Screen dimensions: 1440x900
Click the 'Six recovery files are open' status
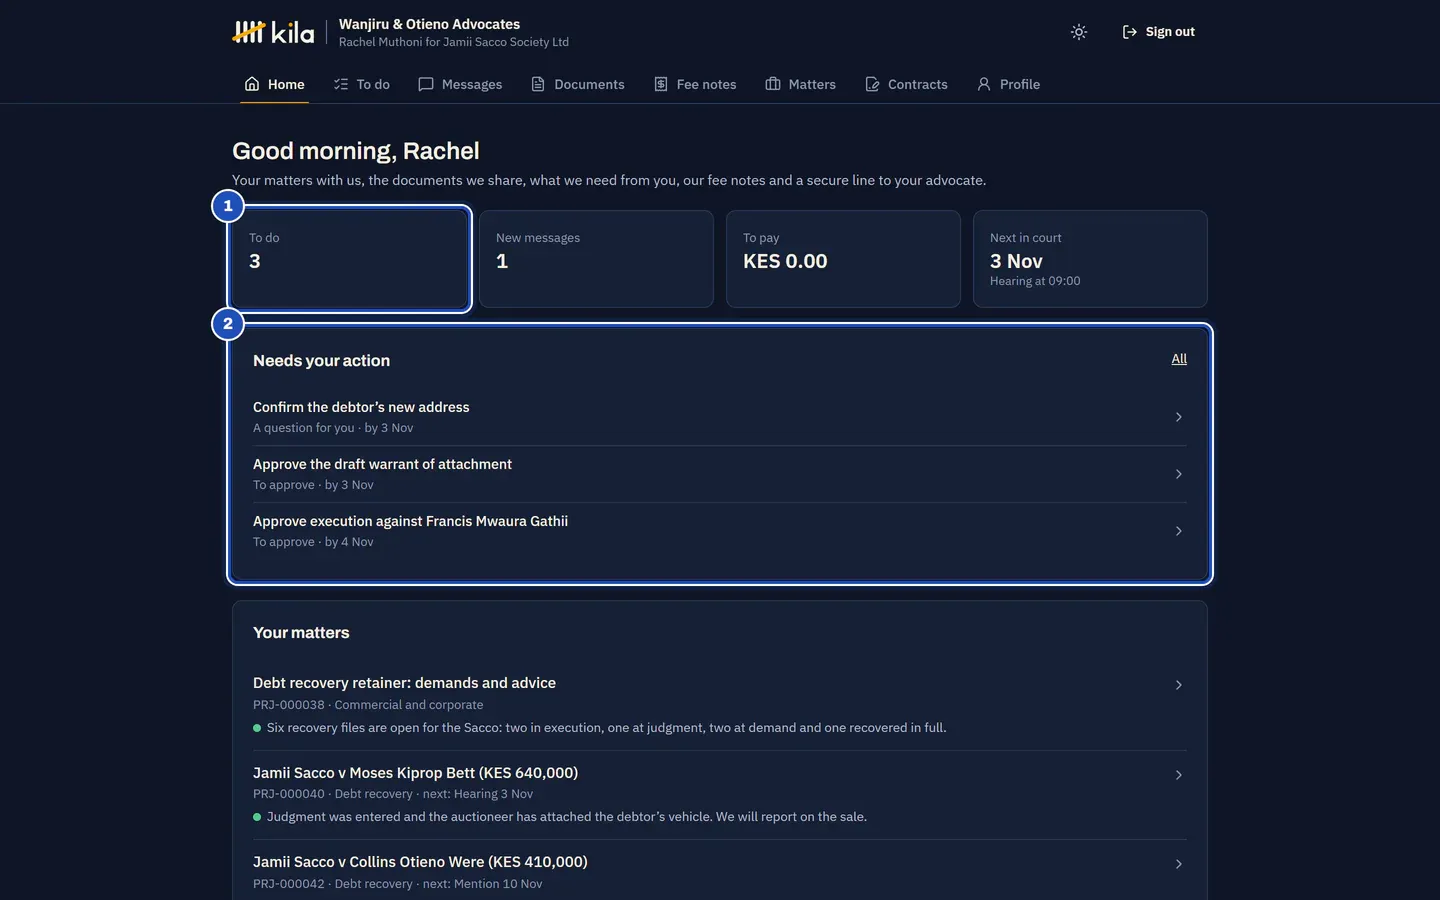[x=606, y=728]
